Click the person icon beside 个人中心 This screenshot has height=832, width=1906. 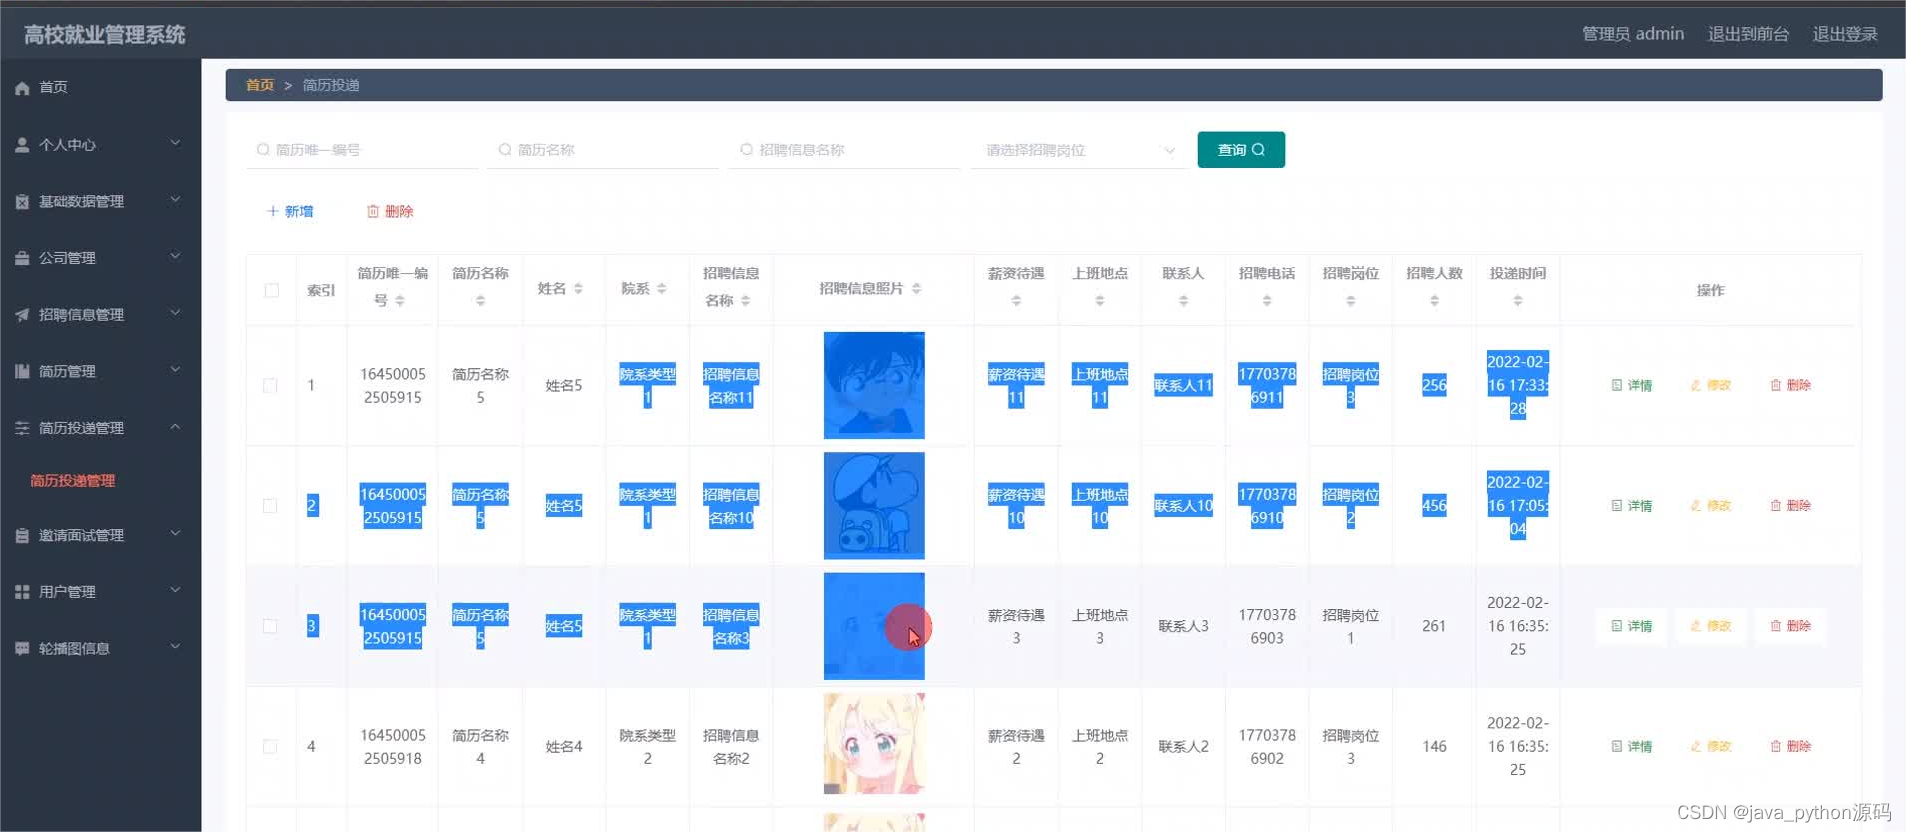pyautogui.click(x=22, y=145)
